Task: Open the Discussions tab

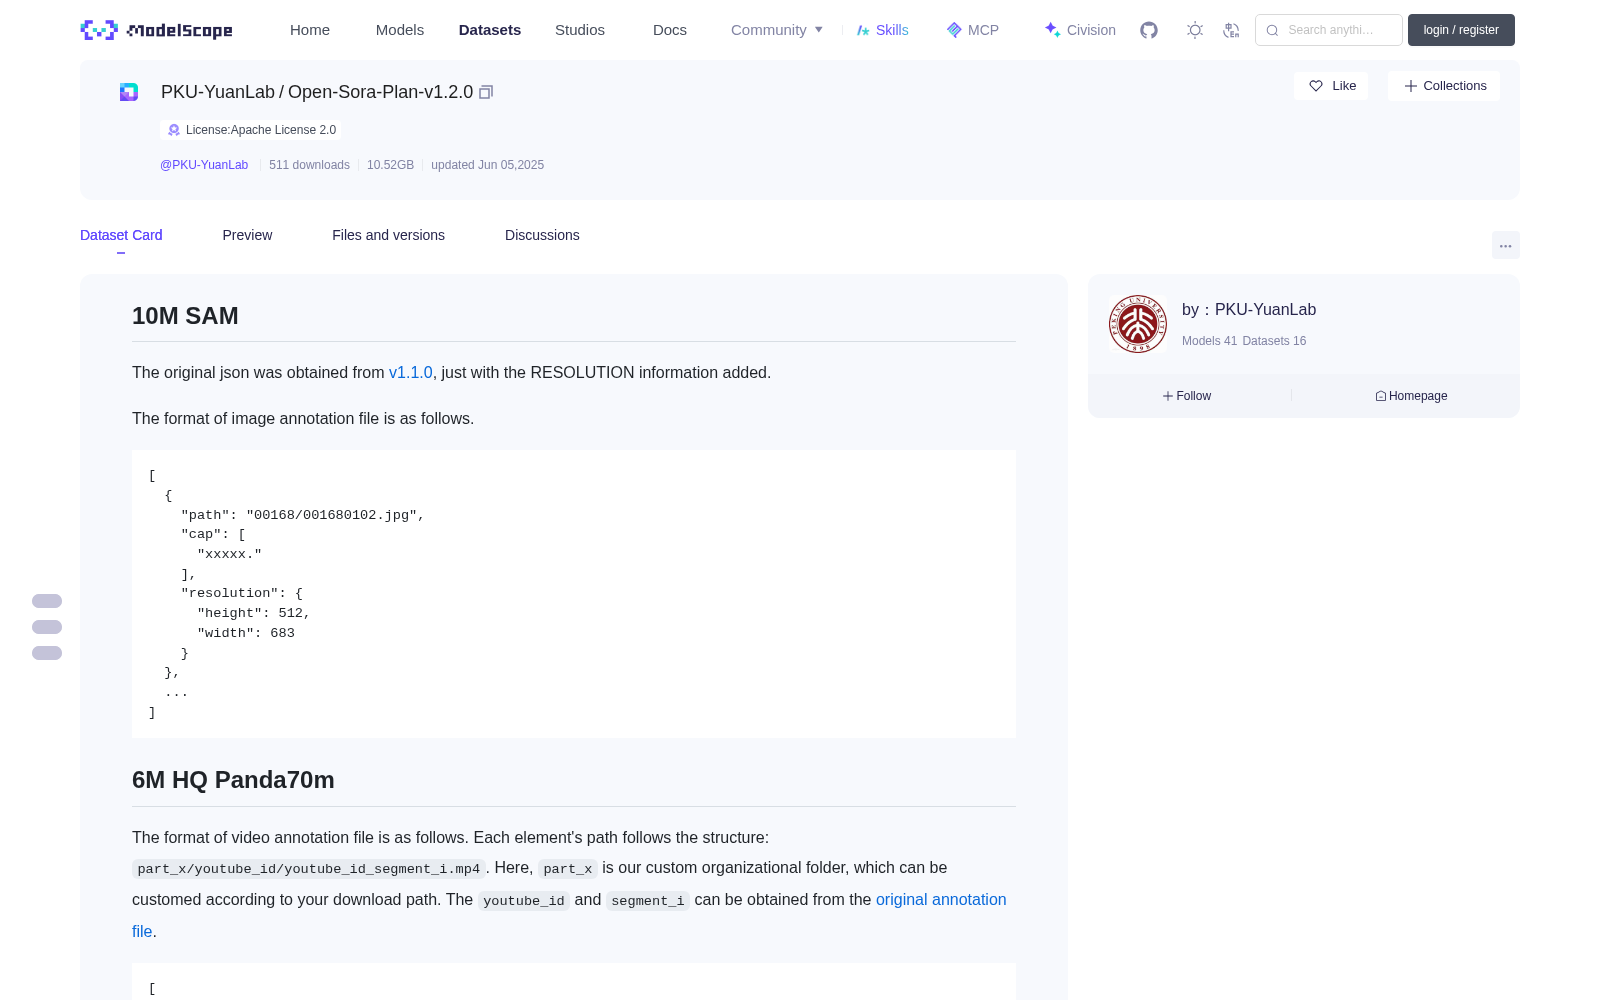Action: (x=542, y=235)
